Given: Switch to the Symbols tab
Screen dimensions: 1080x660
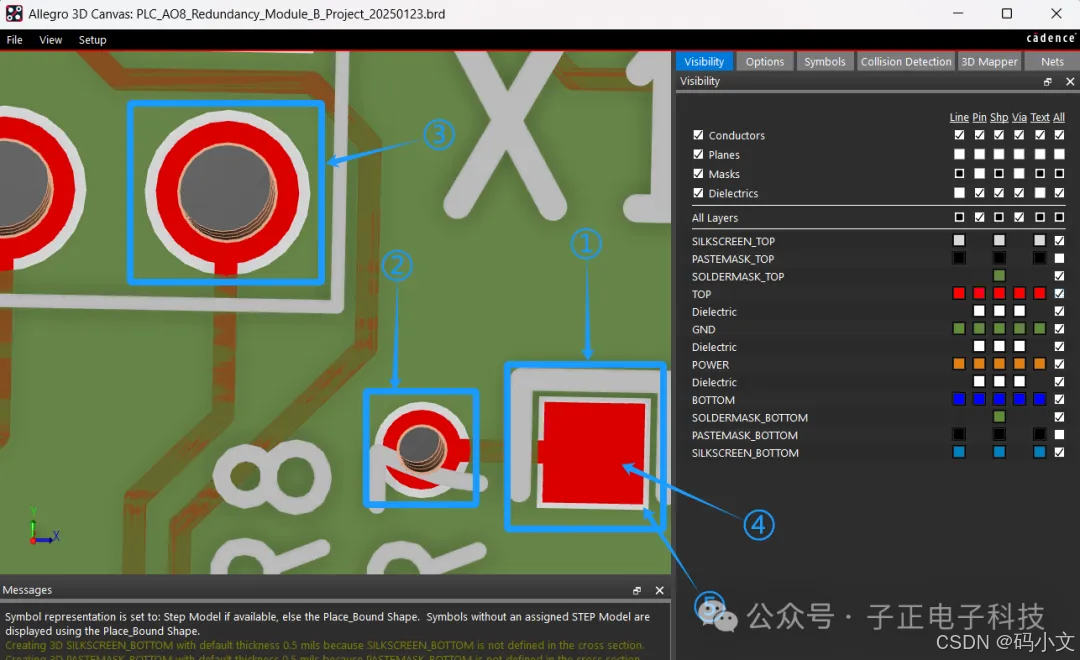Looking at the screenshot, I should tap(824, 61).
